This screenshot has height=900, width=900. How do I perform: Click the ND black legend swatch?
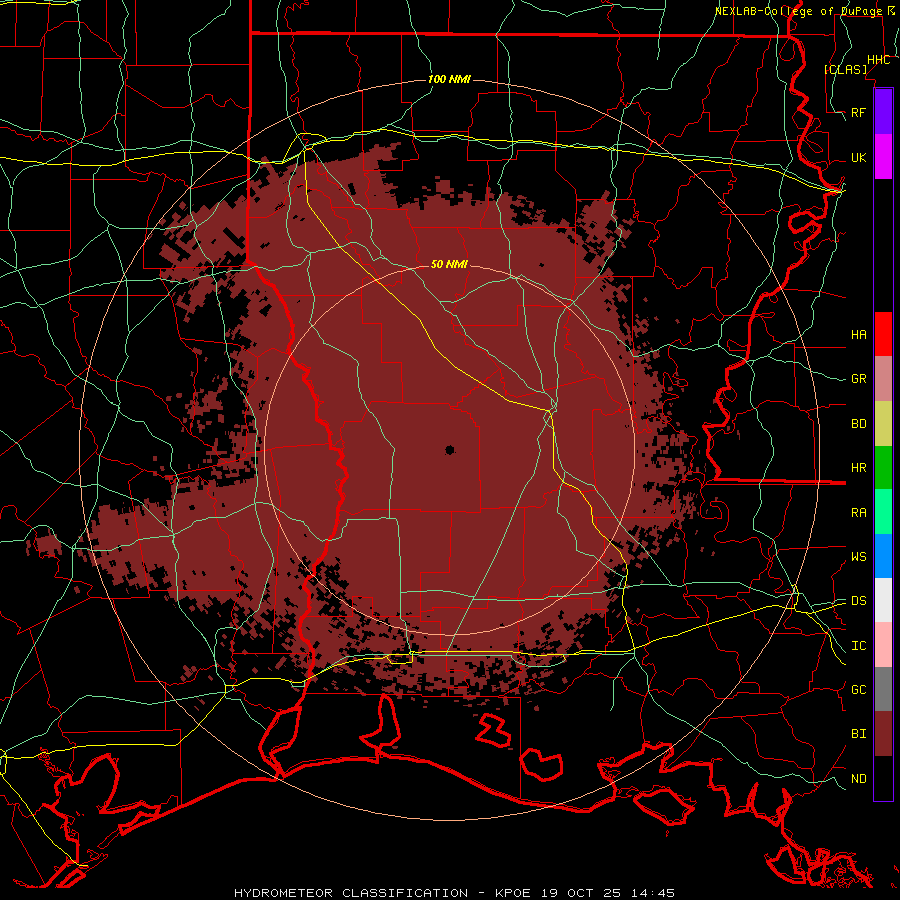click(883, 778)
